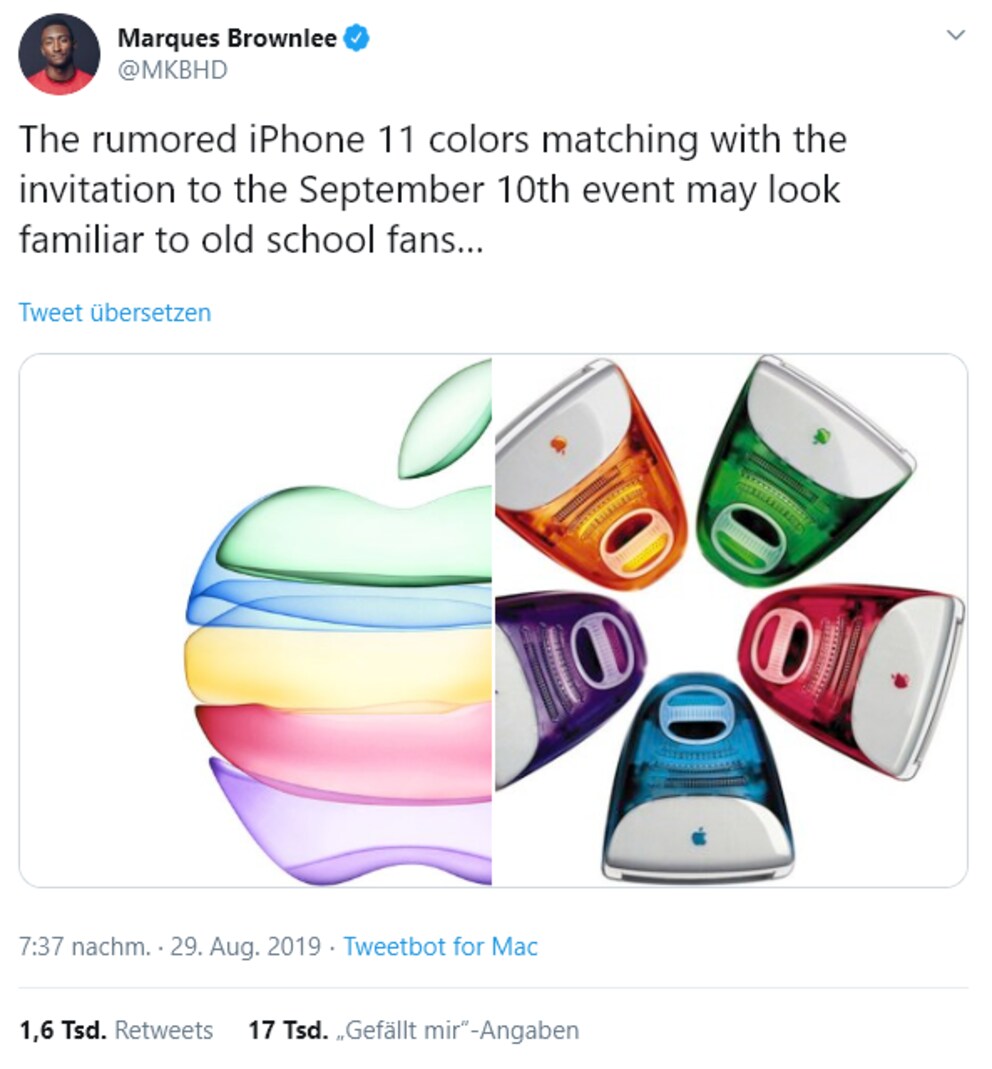The height and width of the screenshot is (1069, 992).
Task: Open the Tweetbot for Mac source link
Action: tap(440, 946)
